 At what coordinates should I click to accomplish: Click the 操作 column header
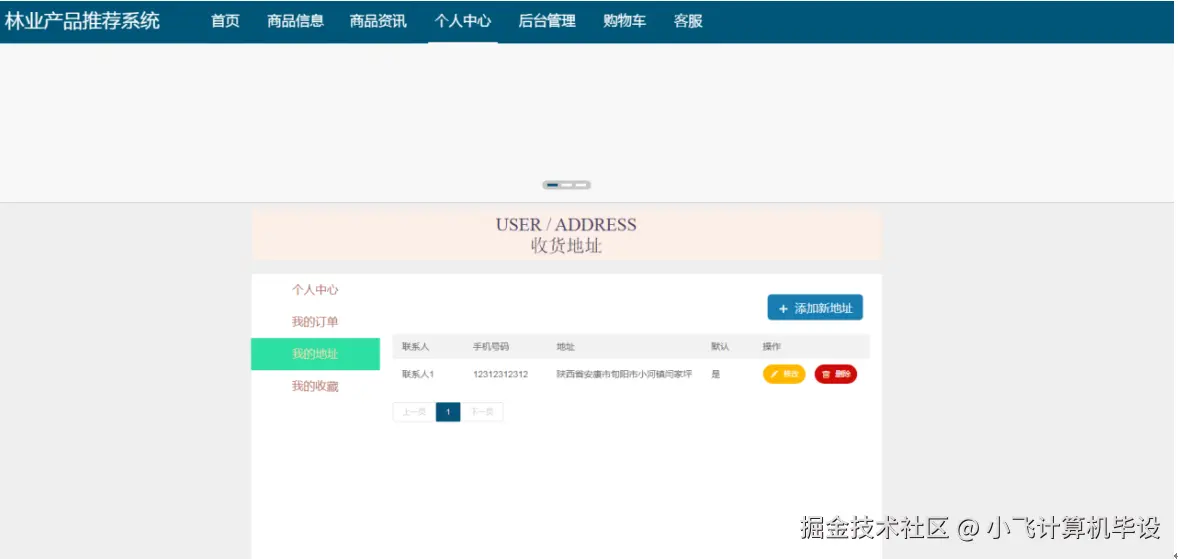tap(772, 347)
